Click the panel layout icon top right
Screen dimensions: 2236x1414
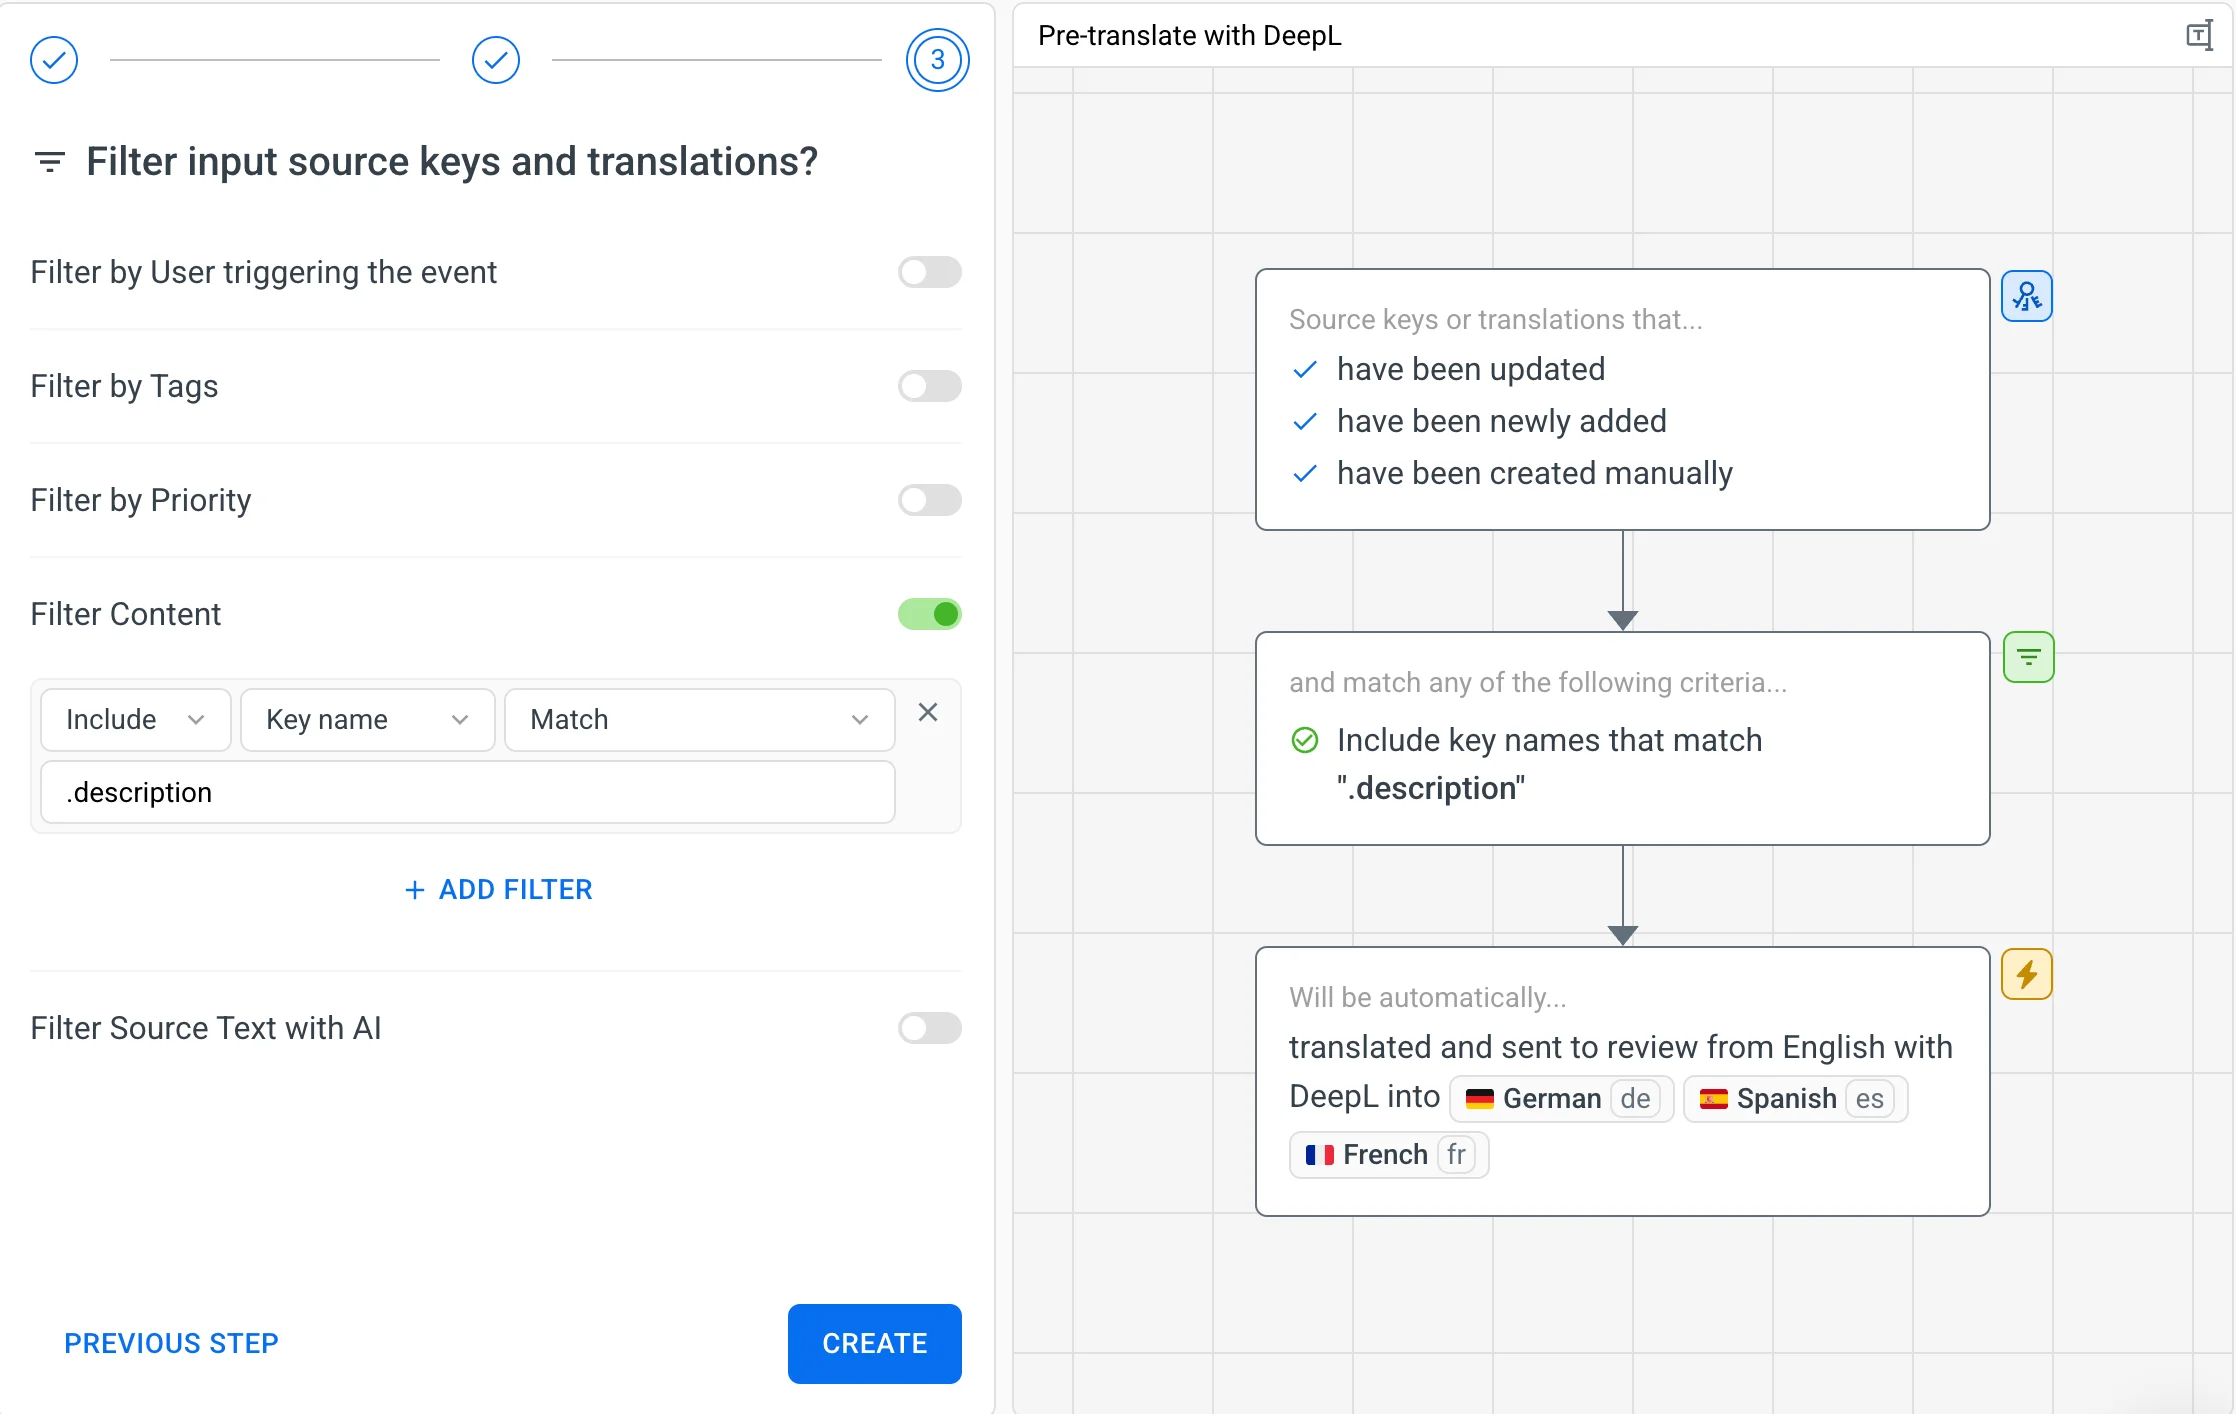point(2198,36)
